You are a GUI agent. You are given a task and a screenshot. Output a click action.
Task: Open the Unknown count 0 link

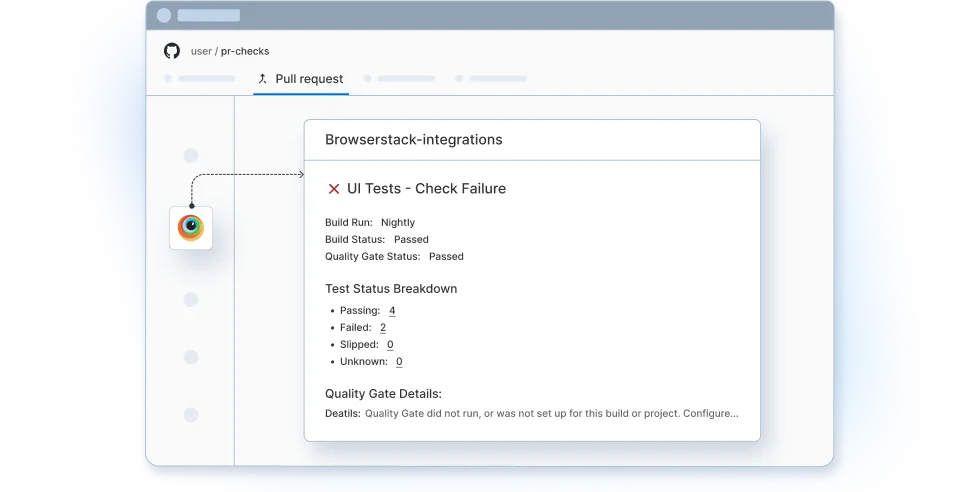coord(399,361)
